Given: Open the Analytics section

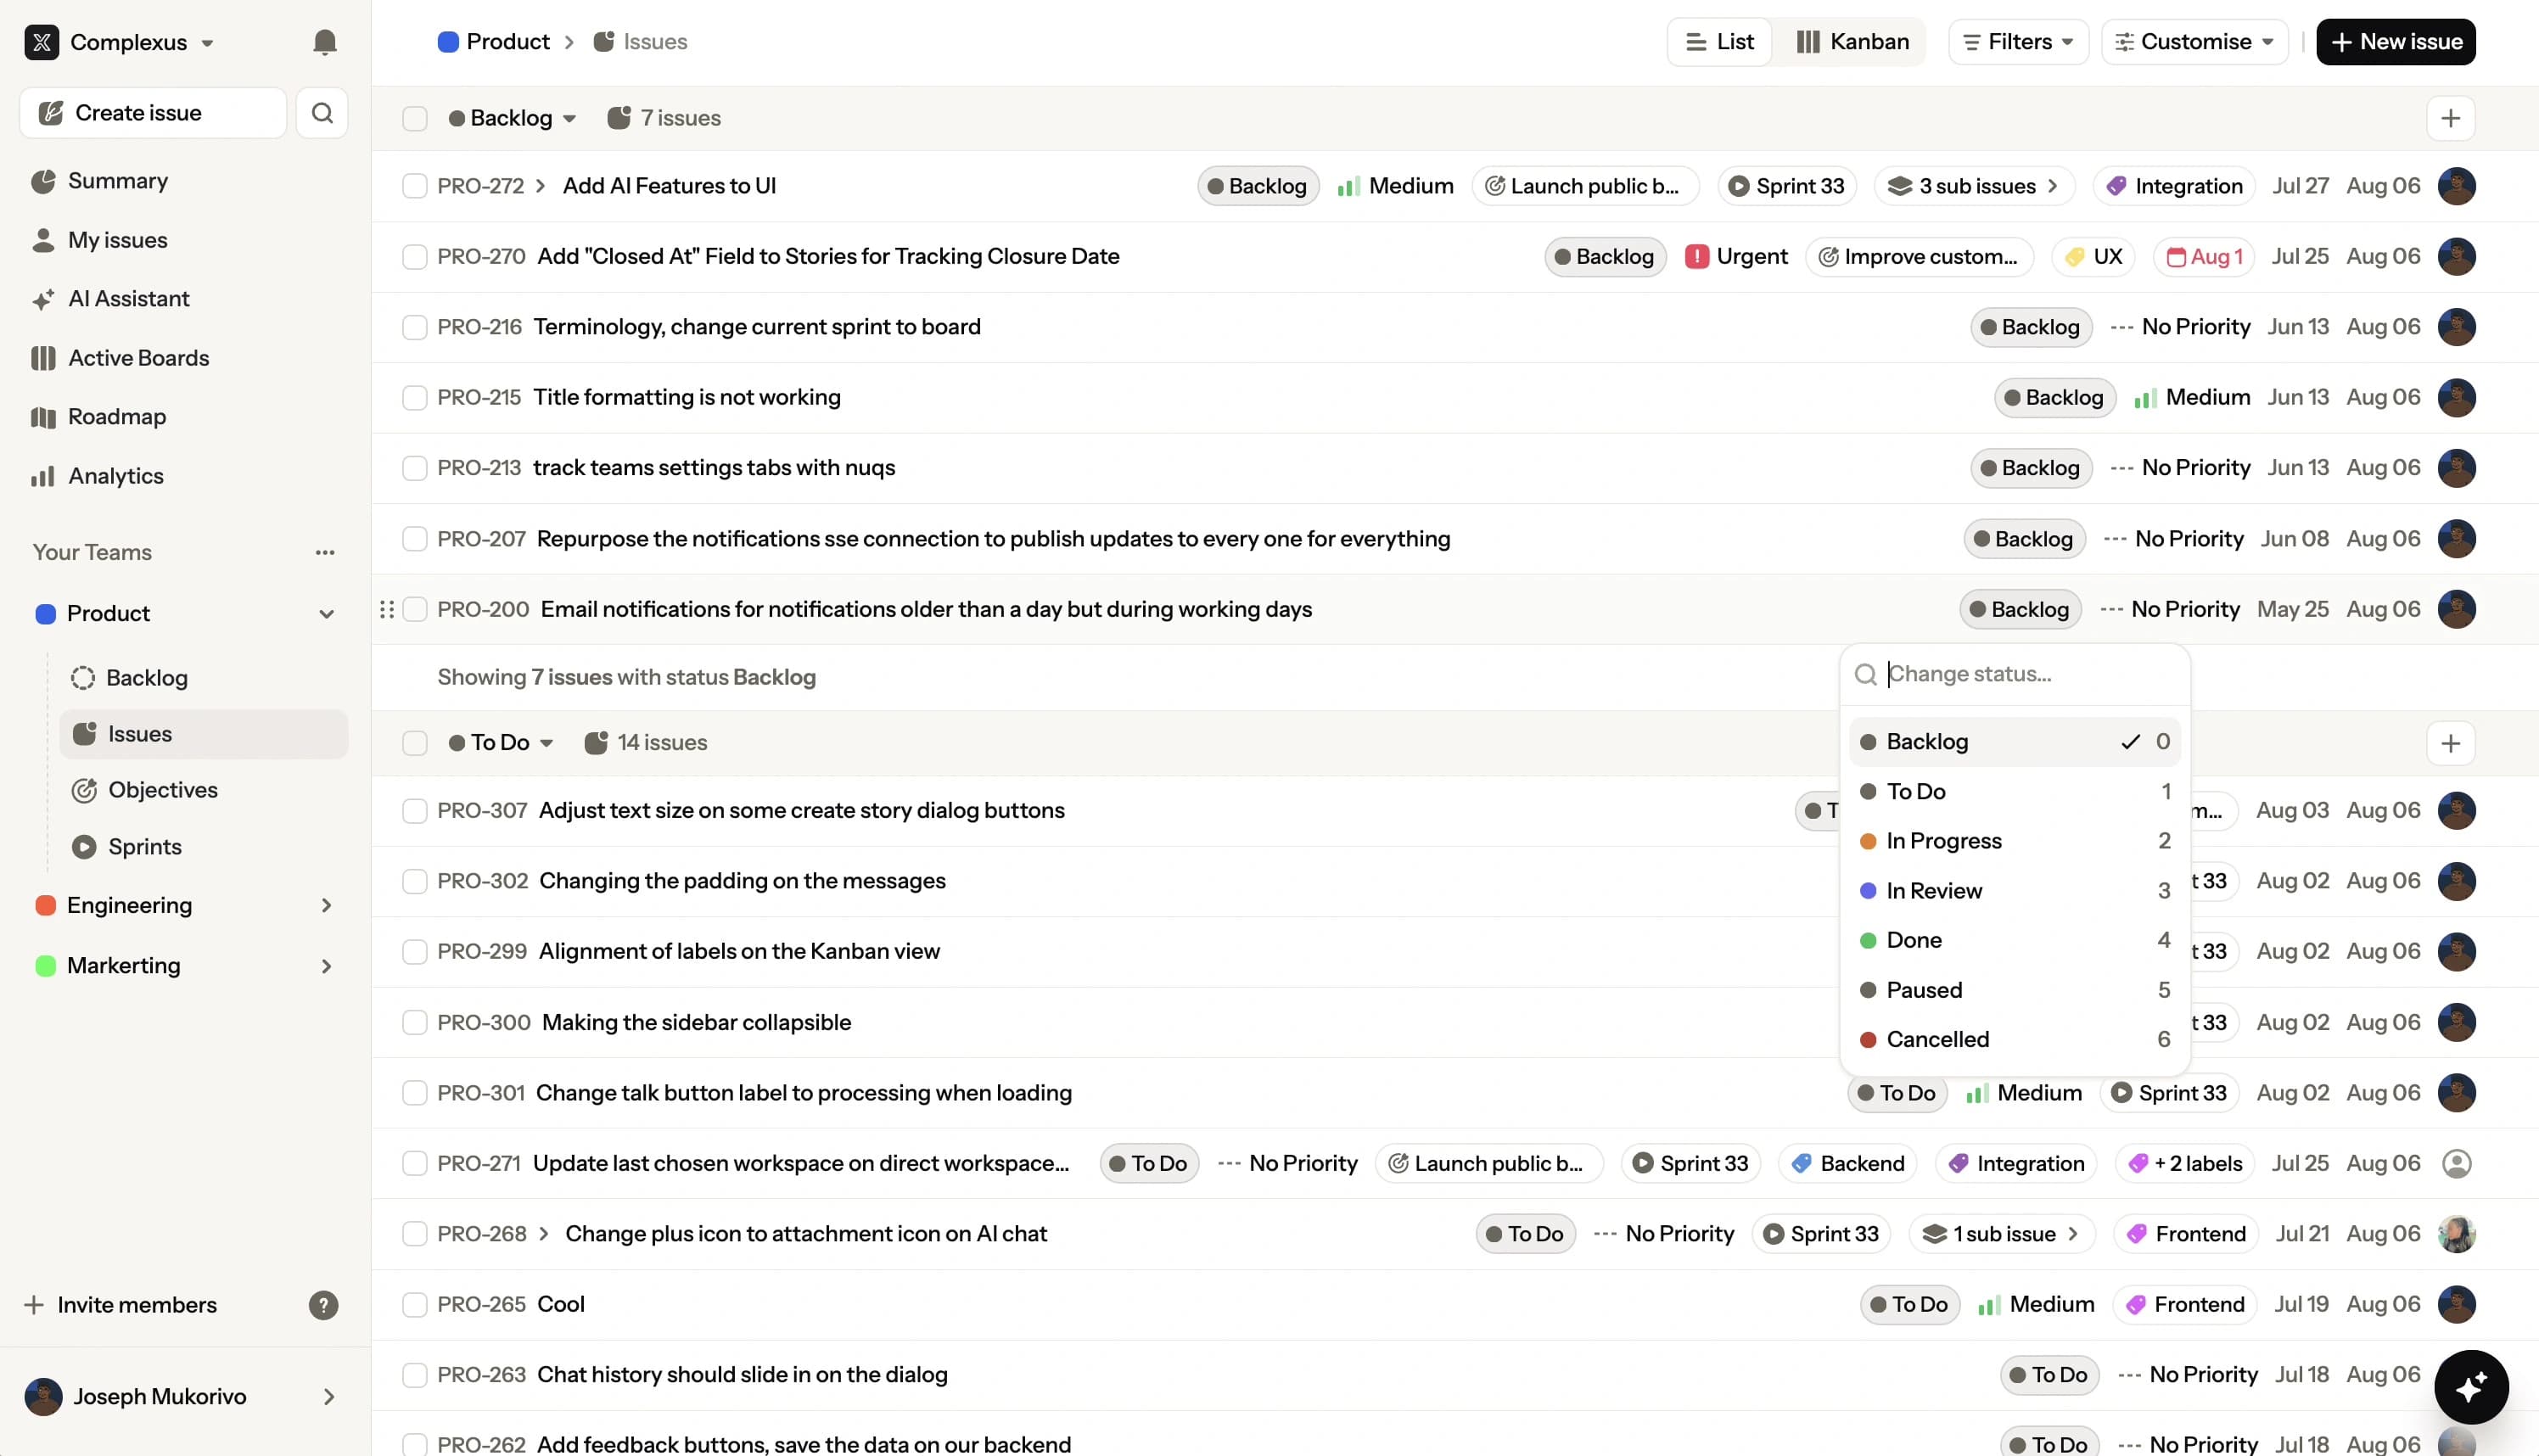Looking at the screenshot, I should [114, 475].
